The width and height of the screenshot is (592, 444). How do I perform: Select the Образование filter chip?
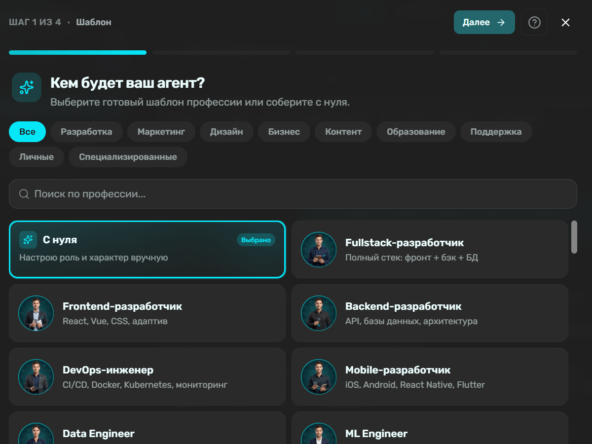[416, 132]
